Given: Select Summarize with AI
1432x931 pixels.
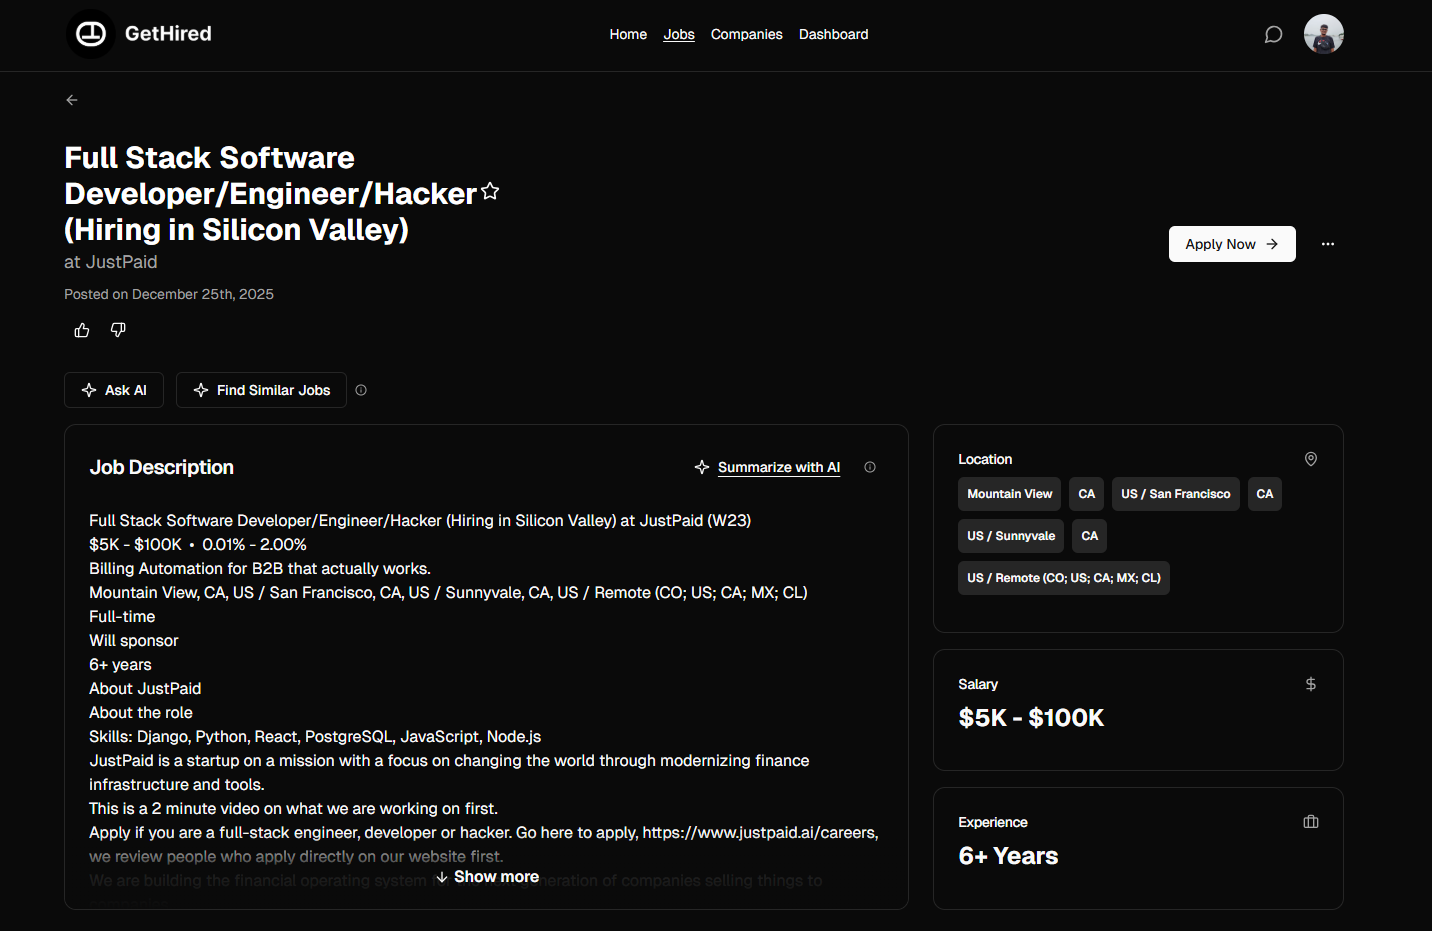Looking at the screenshot, I should (779, 466).
